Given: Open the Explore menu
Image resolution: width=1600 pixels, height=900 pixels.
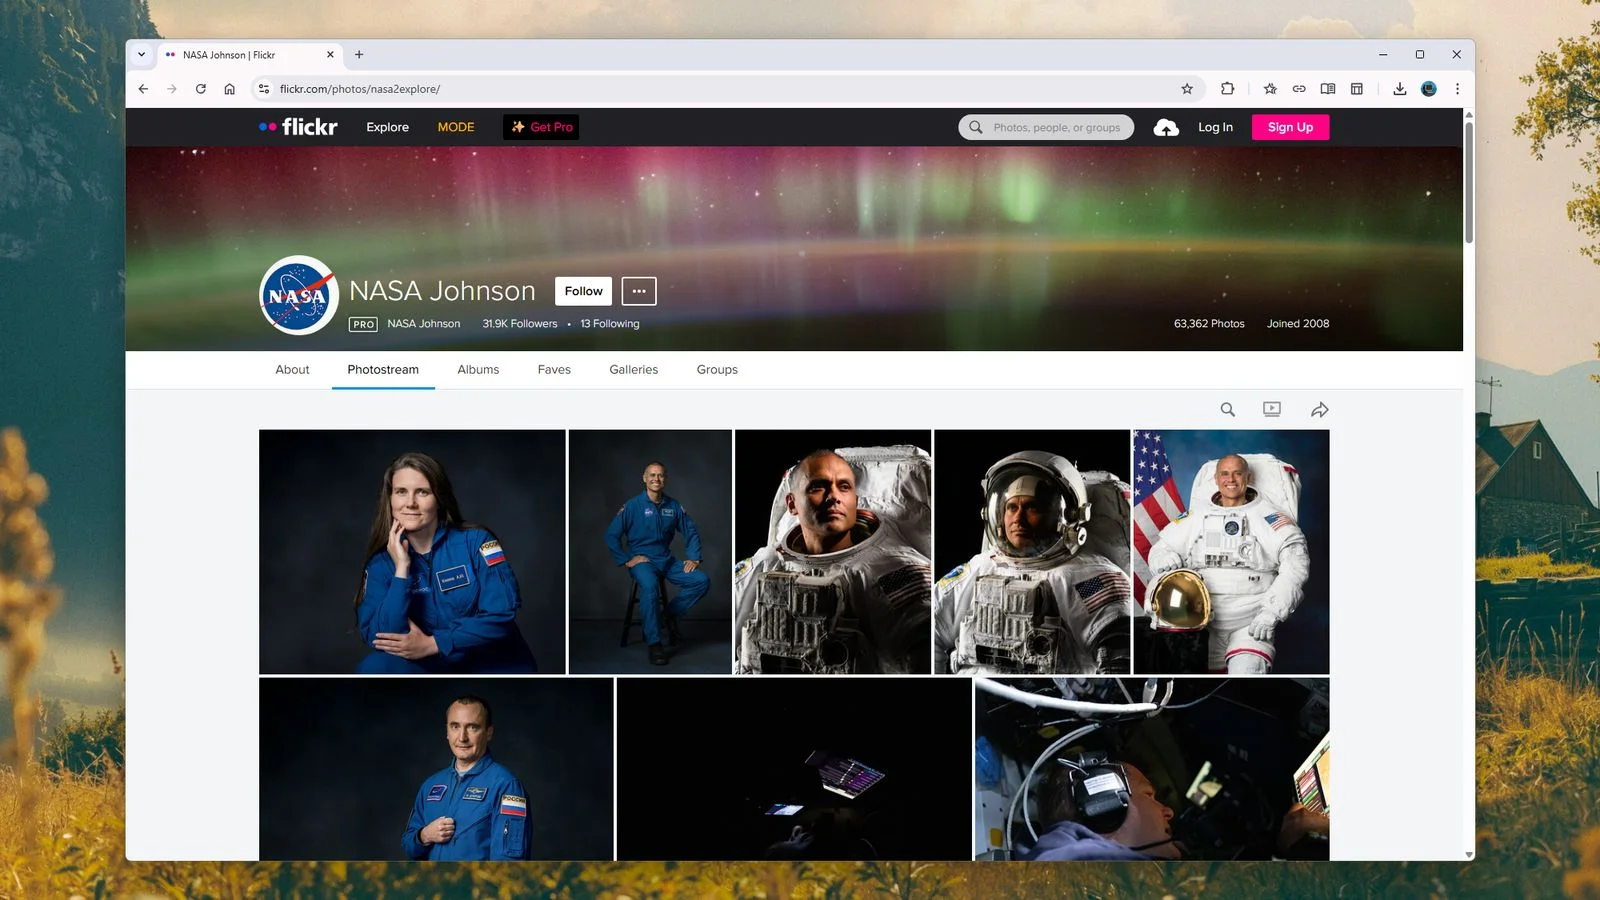Looking at the screenshot, I should (x=387, y=127).
